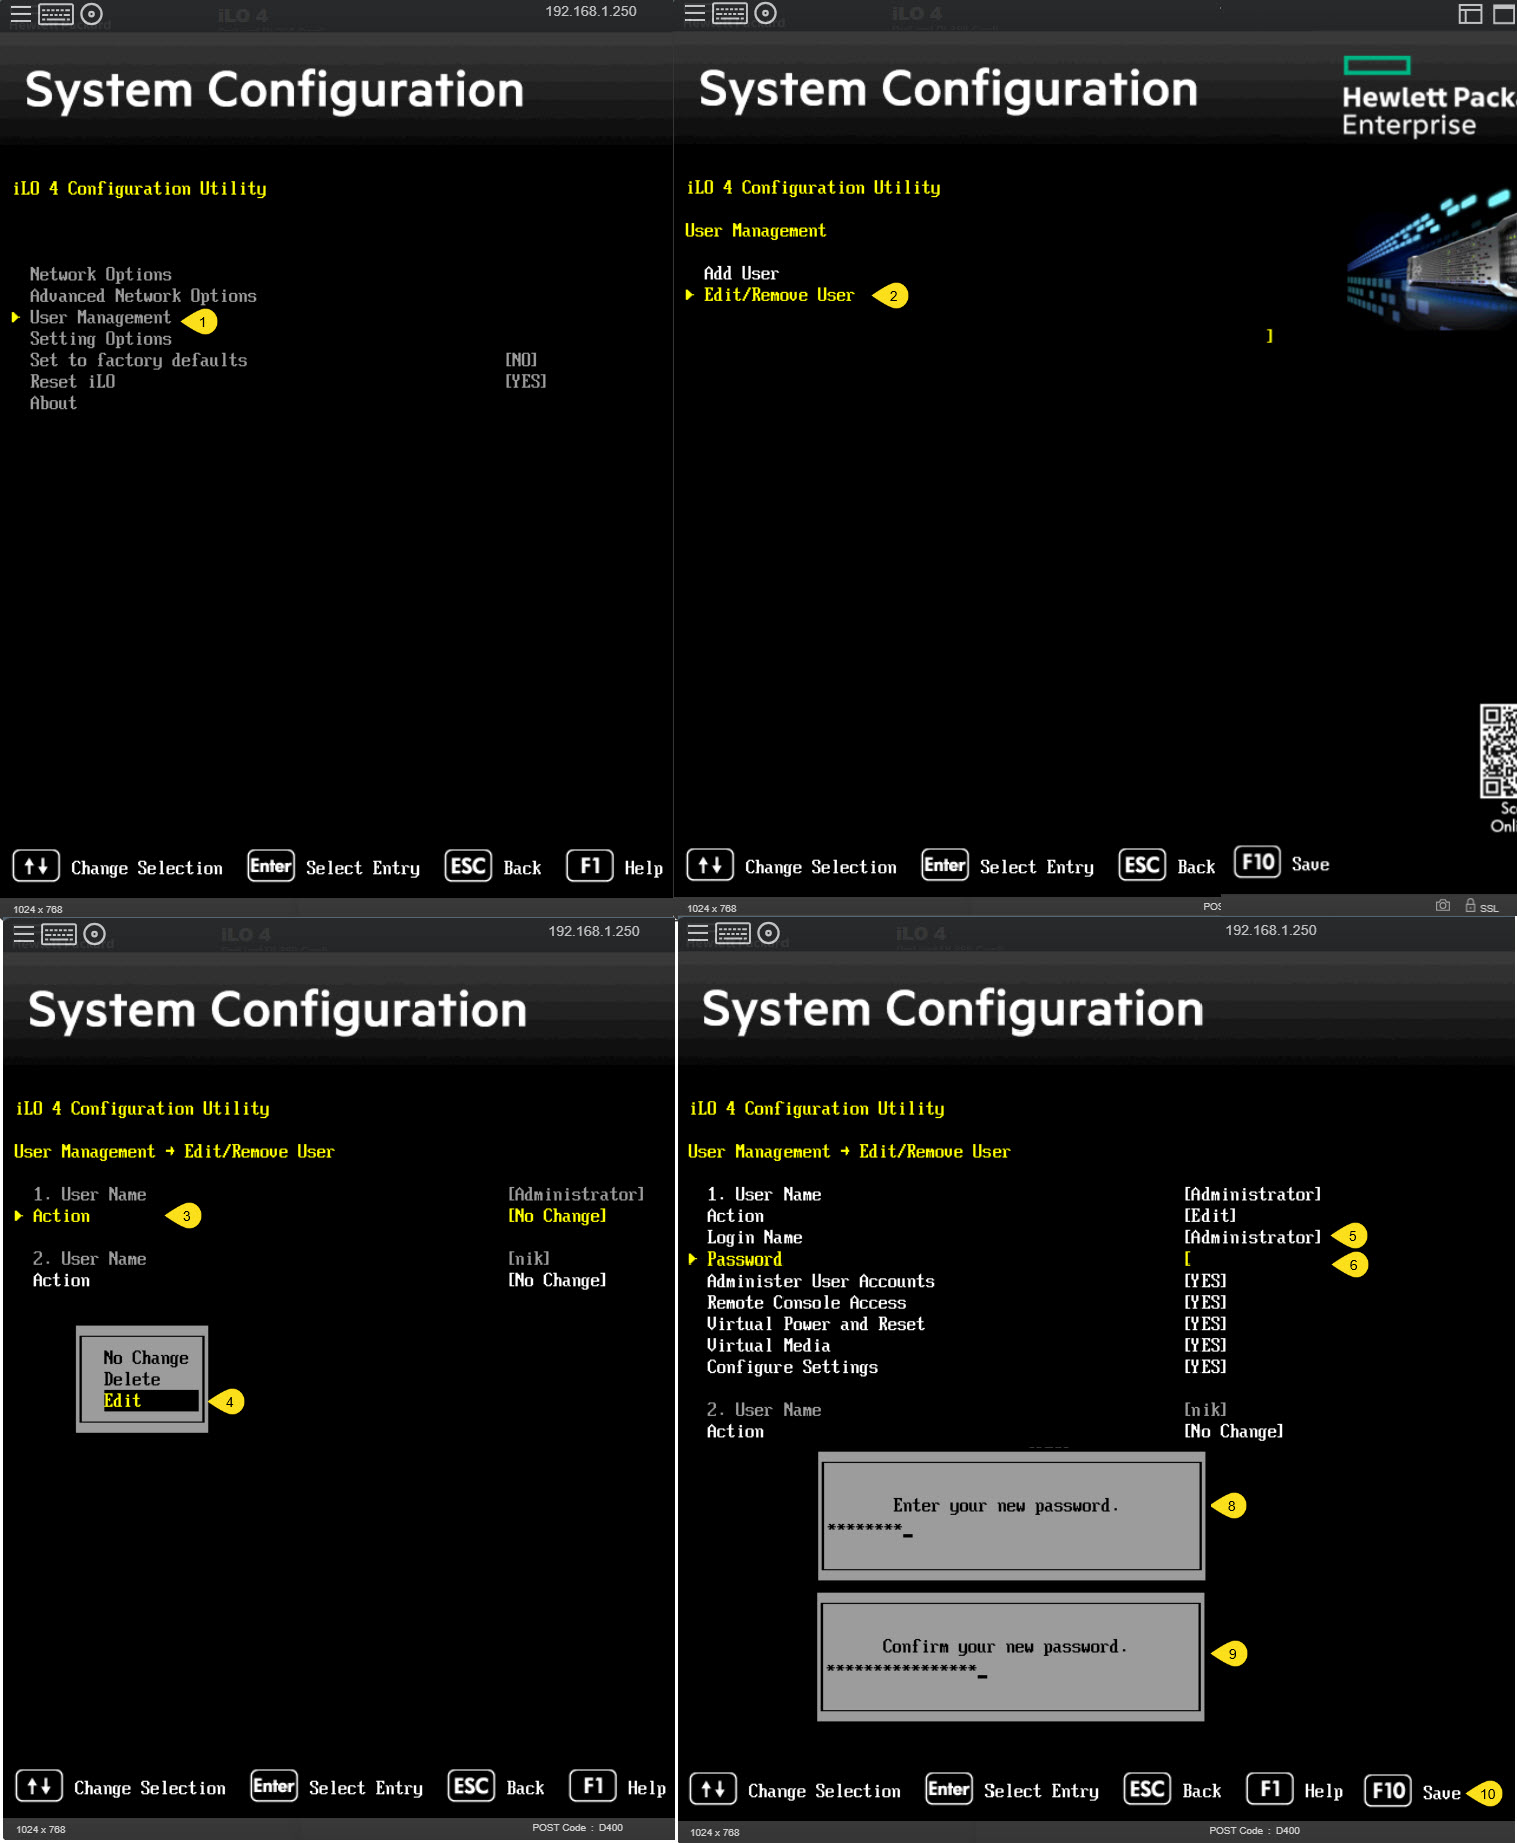Click Enter key icon in main menu console
Viewport: 1517px width, 1843px height.
[271, 866]
